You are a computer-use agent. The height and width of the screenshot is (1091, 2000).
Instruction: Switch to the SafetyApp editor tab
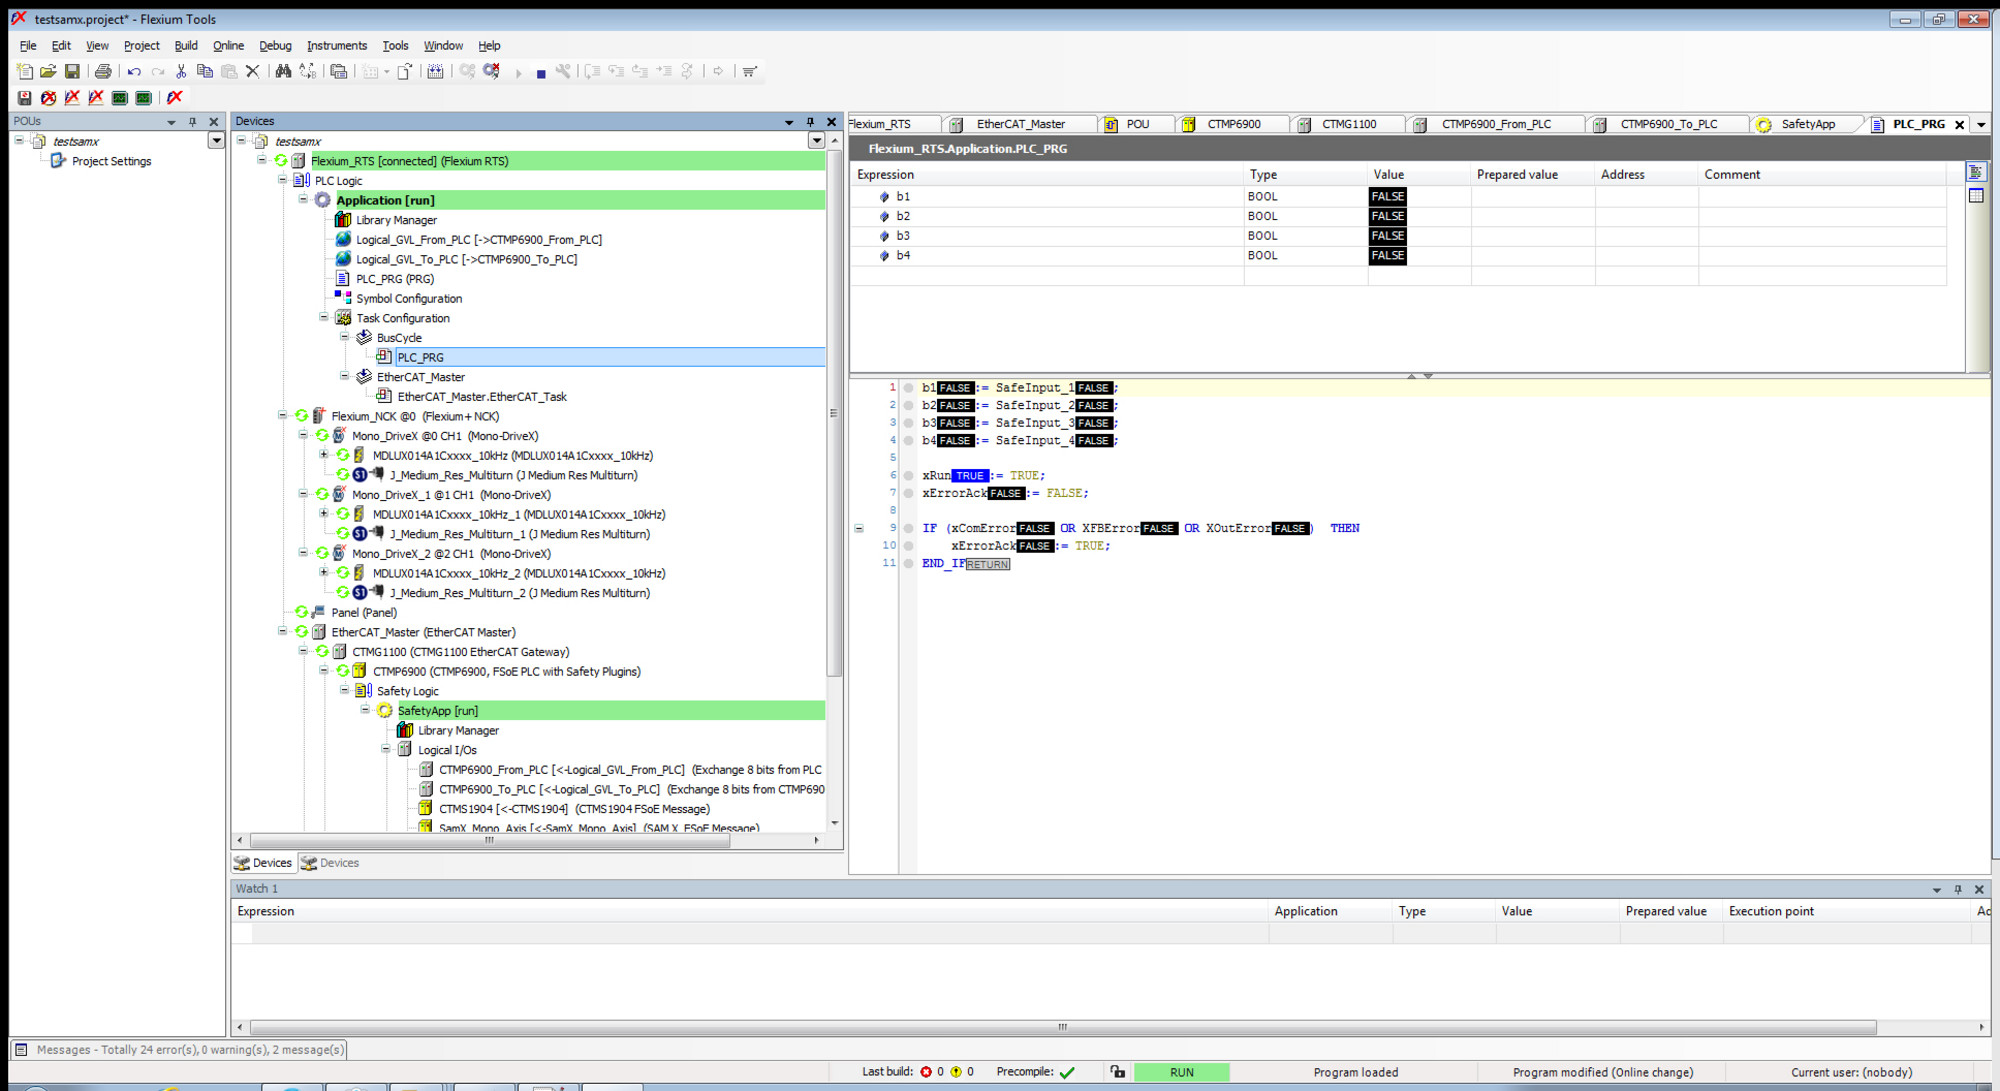tap(1806, 124)
